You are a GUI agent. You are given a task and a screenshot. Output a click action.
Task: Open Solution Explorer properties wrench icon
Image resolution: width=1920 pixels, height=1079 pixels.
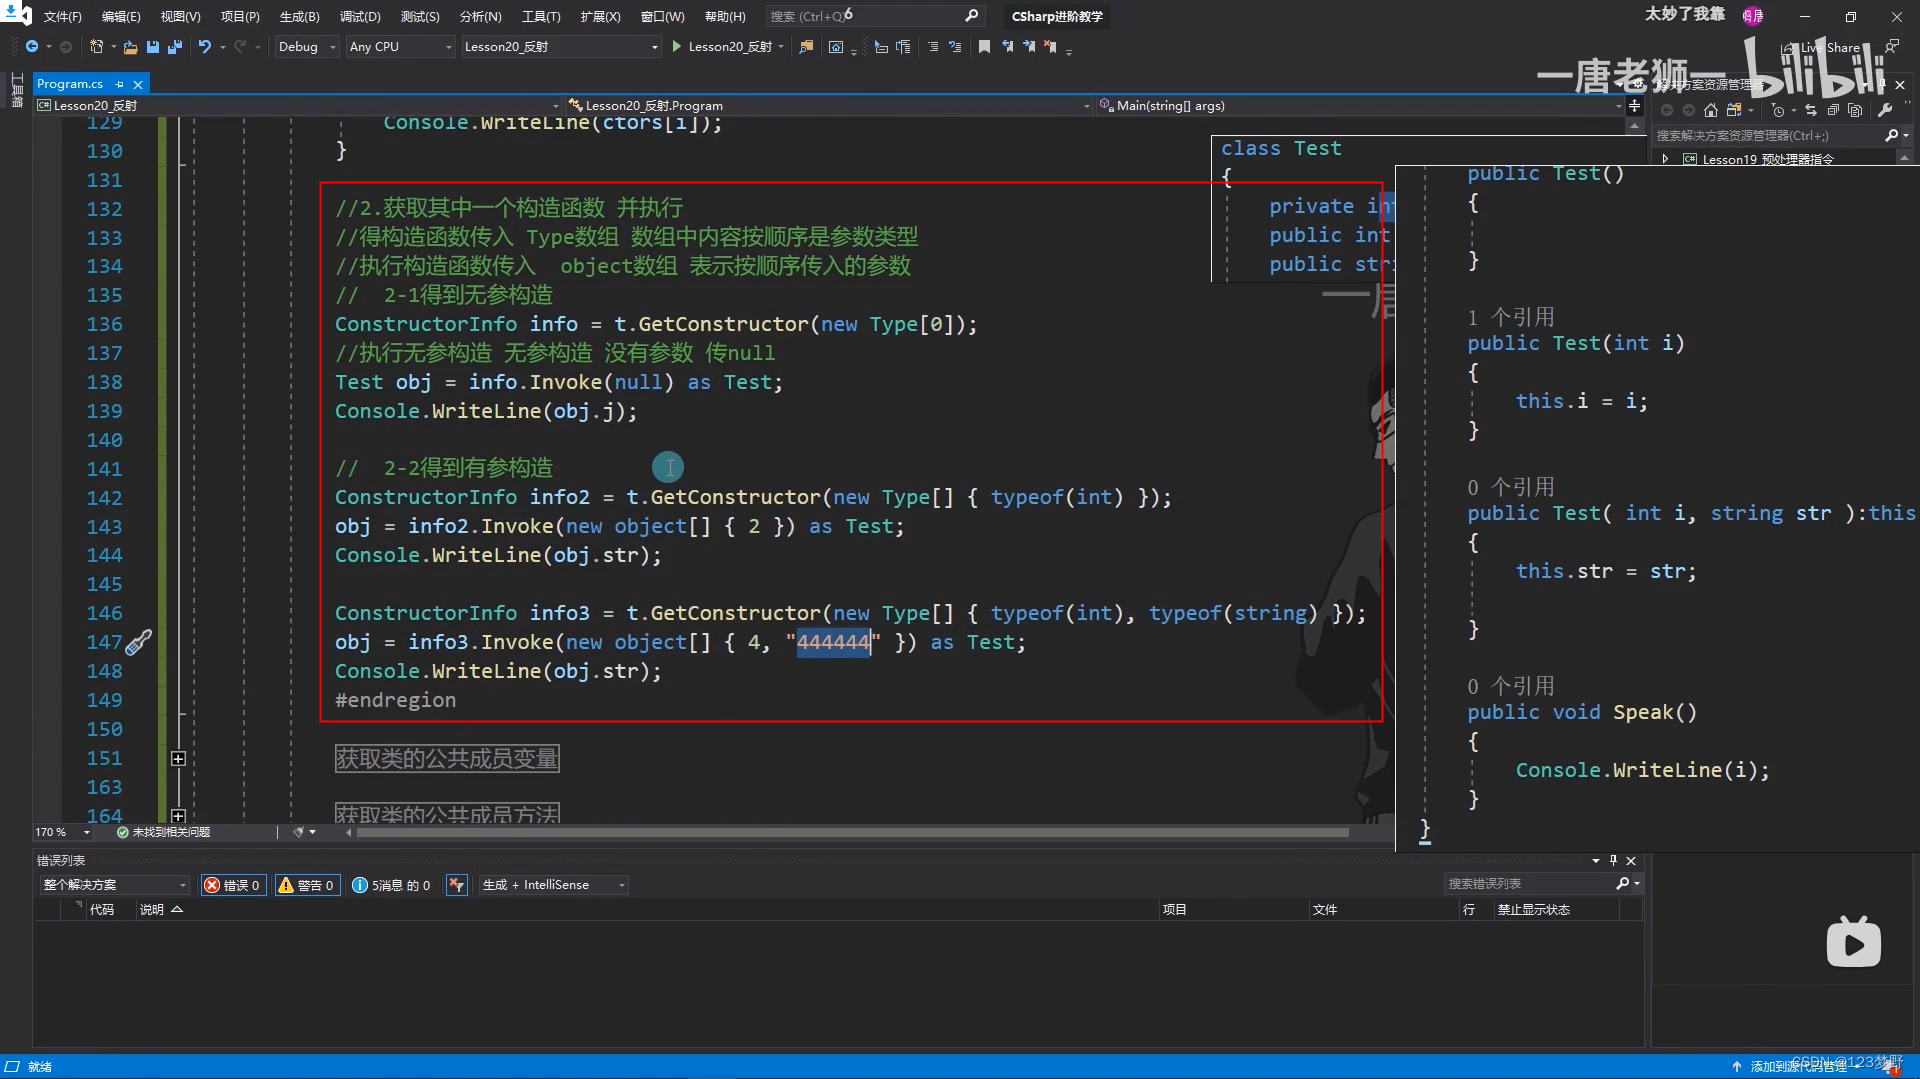(1885, 110)
